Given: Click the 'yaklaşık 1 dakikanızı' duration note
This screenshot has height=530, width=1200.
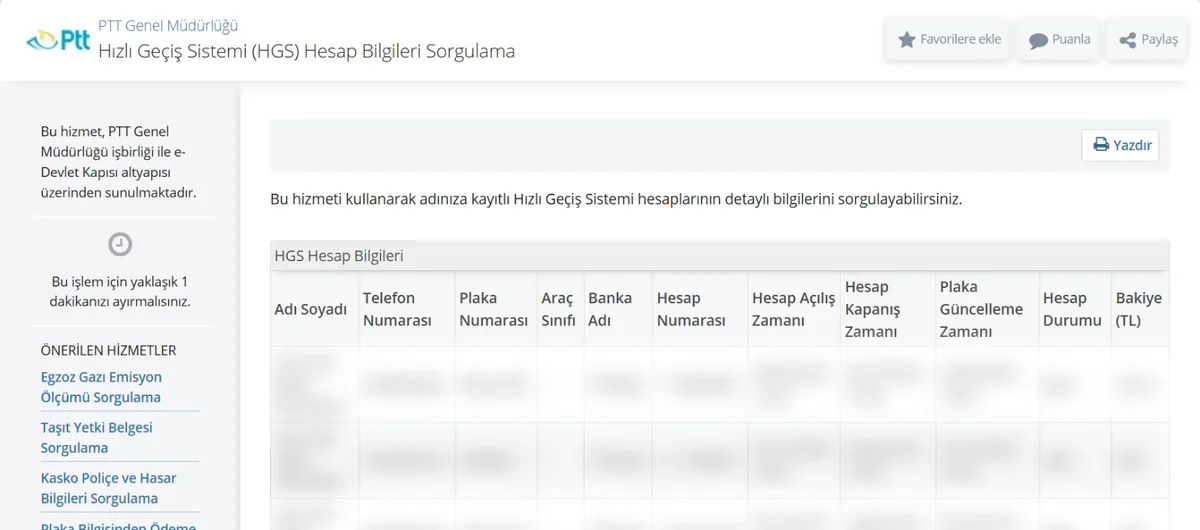Looking at the screenshot, I should tap(120, 291).
